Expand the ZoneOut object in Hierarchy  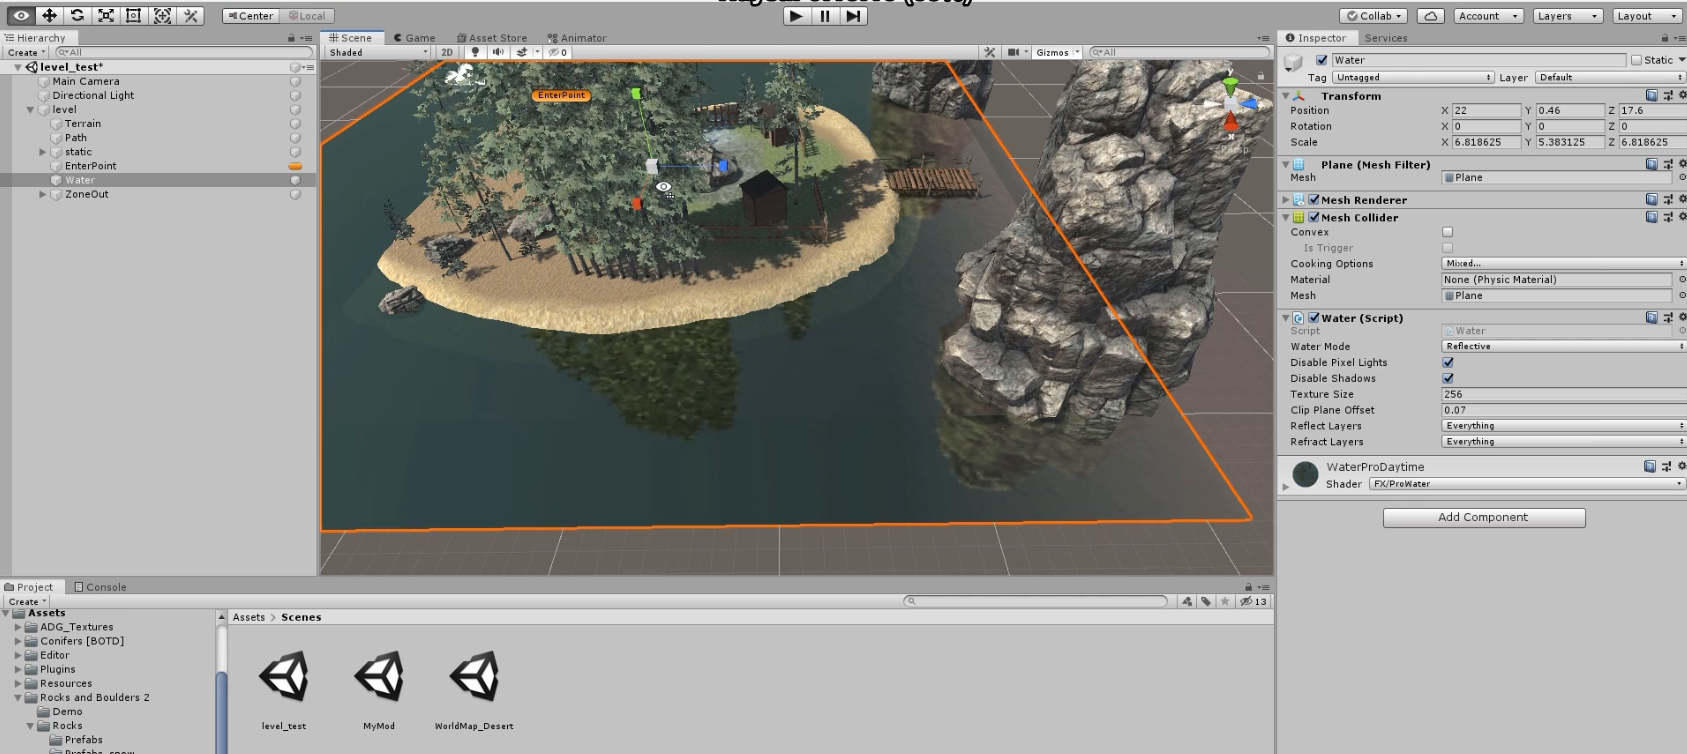coord(42,194)
